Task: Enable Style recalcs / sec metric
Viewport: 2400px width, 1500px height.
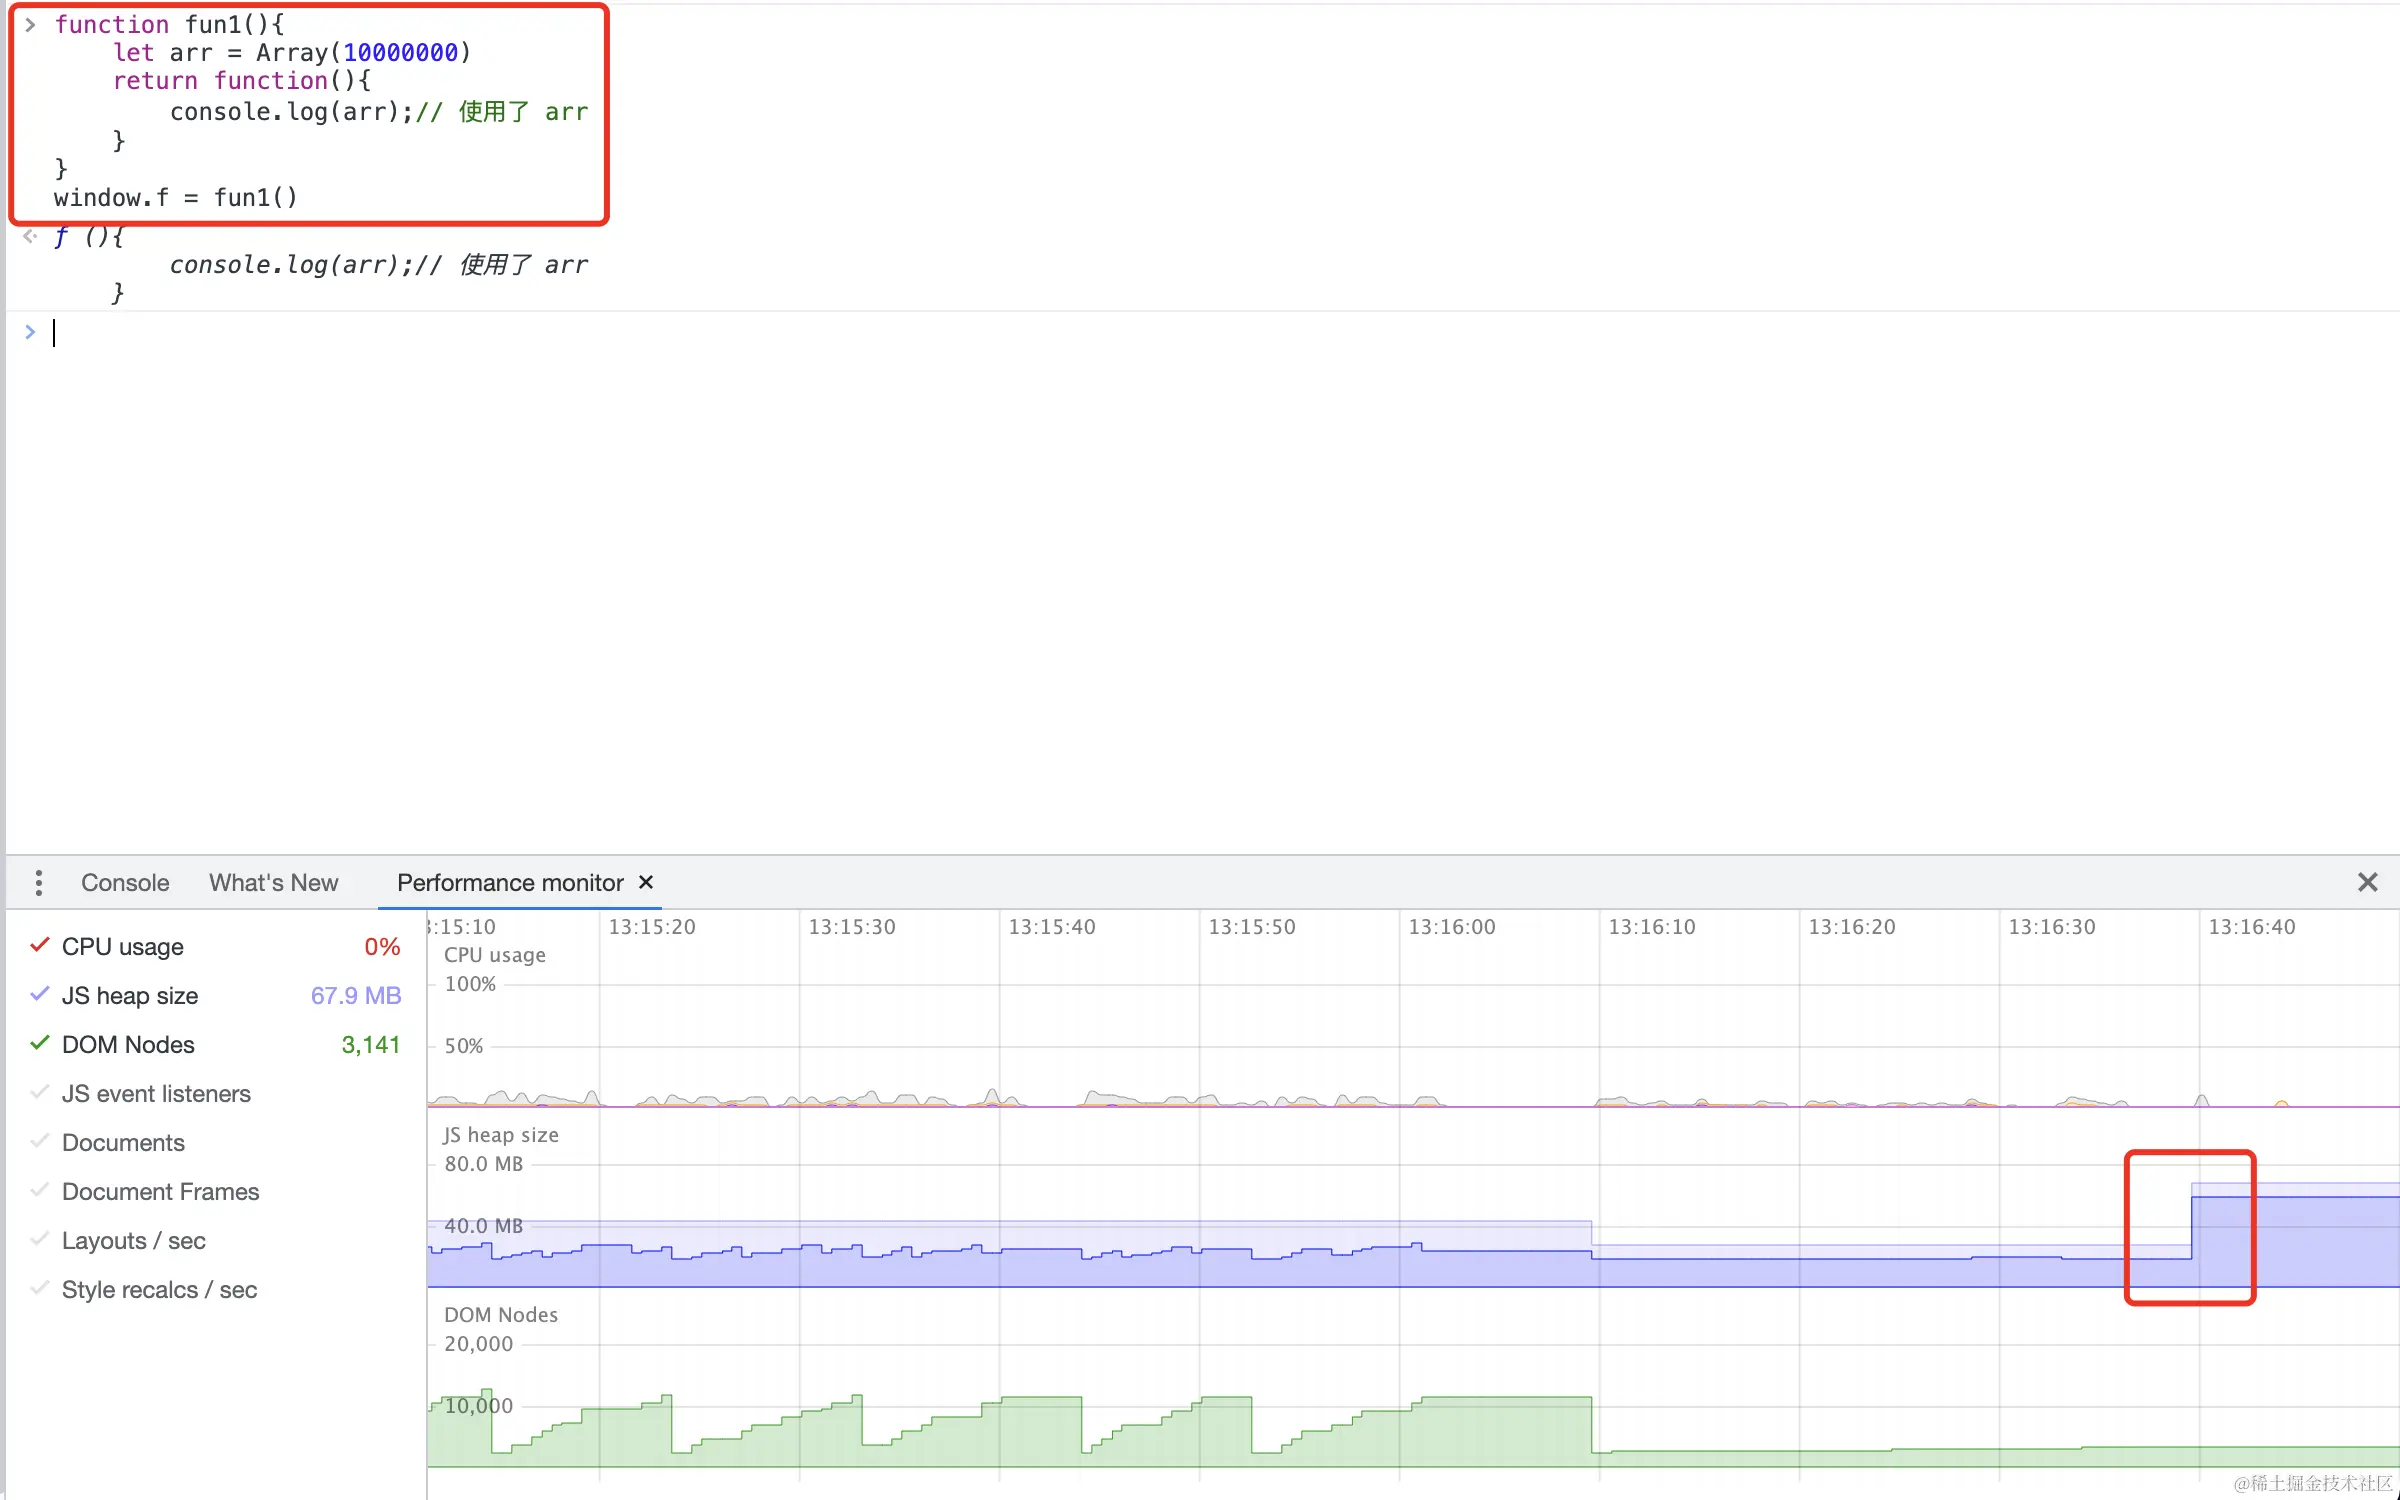Action: pos(40,1289)
